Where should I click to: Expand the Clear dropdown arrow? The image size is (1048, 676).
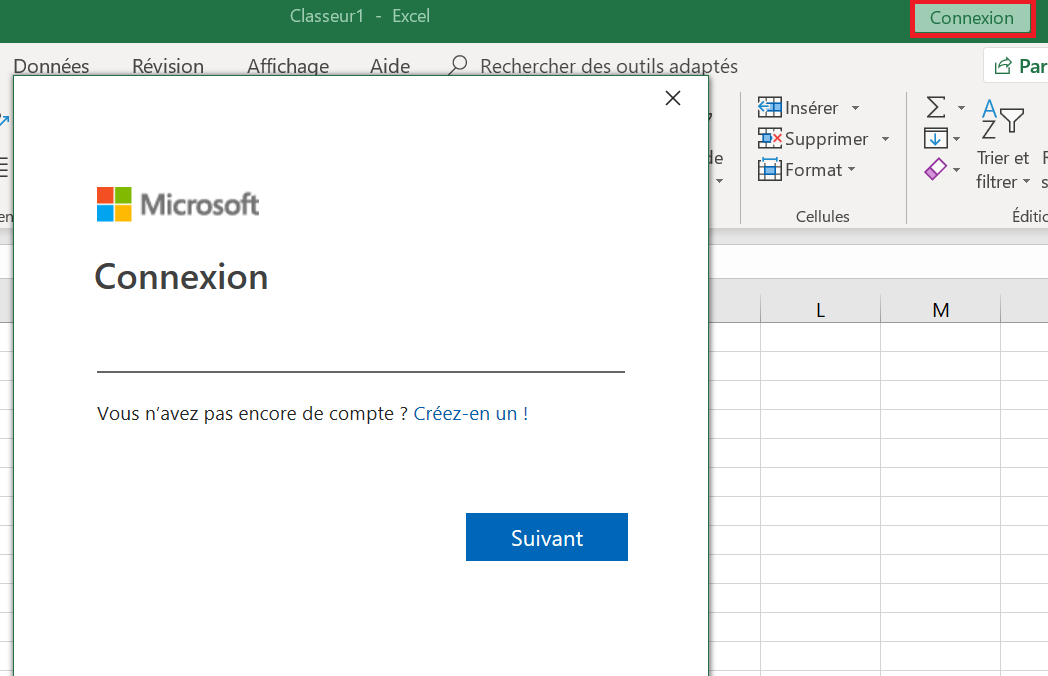pos(956,170)
